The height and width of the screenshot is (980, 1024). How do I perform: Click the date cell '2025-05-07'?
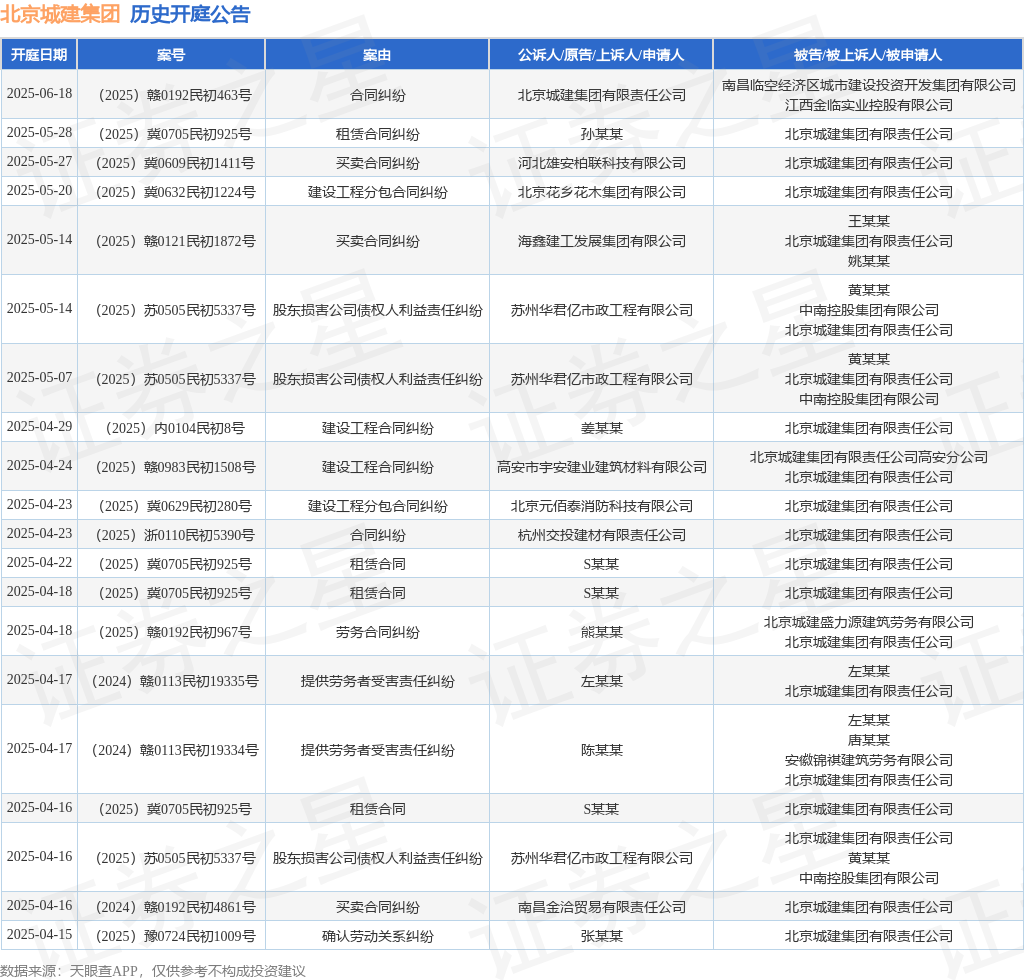39,378
